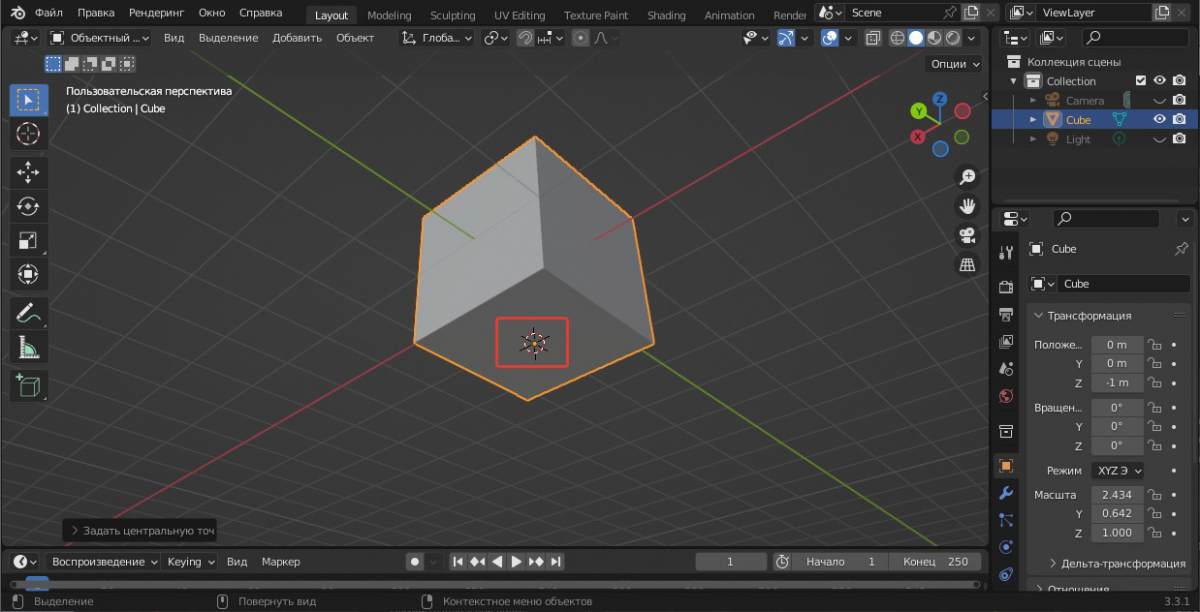1200x612 pixels.
Task: Open the Modifiers wrench tab
Action: coord(1006,493)
